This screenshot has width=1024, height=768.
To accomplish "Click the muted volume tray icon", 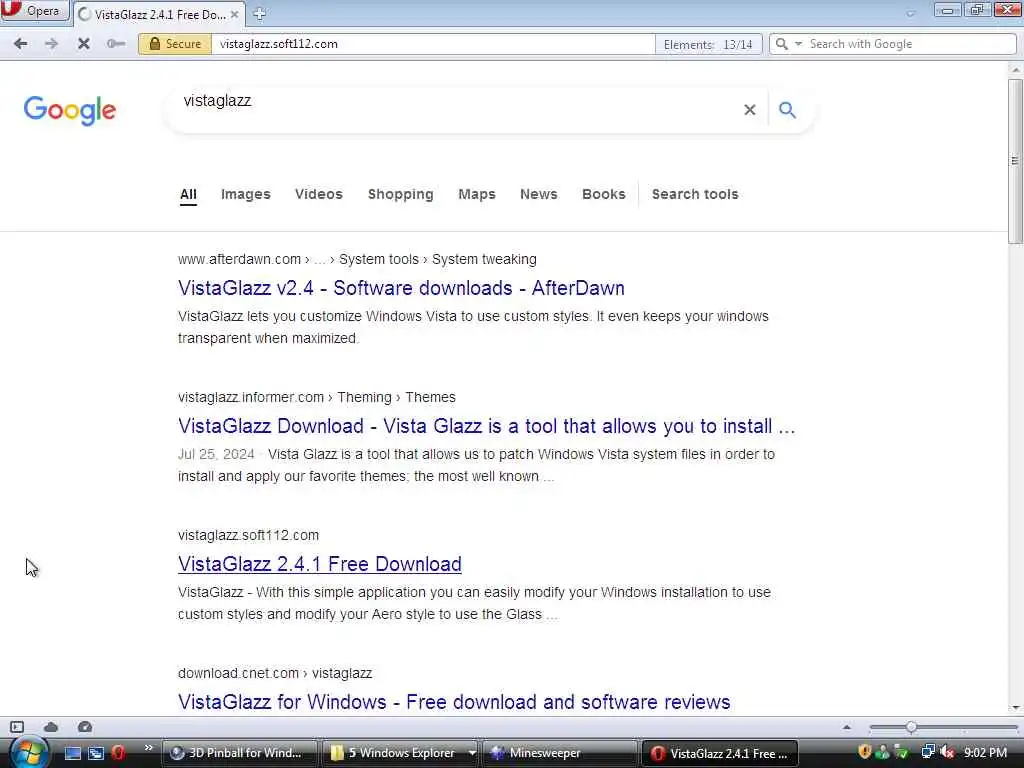I will (x=947, y=752).
